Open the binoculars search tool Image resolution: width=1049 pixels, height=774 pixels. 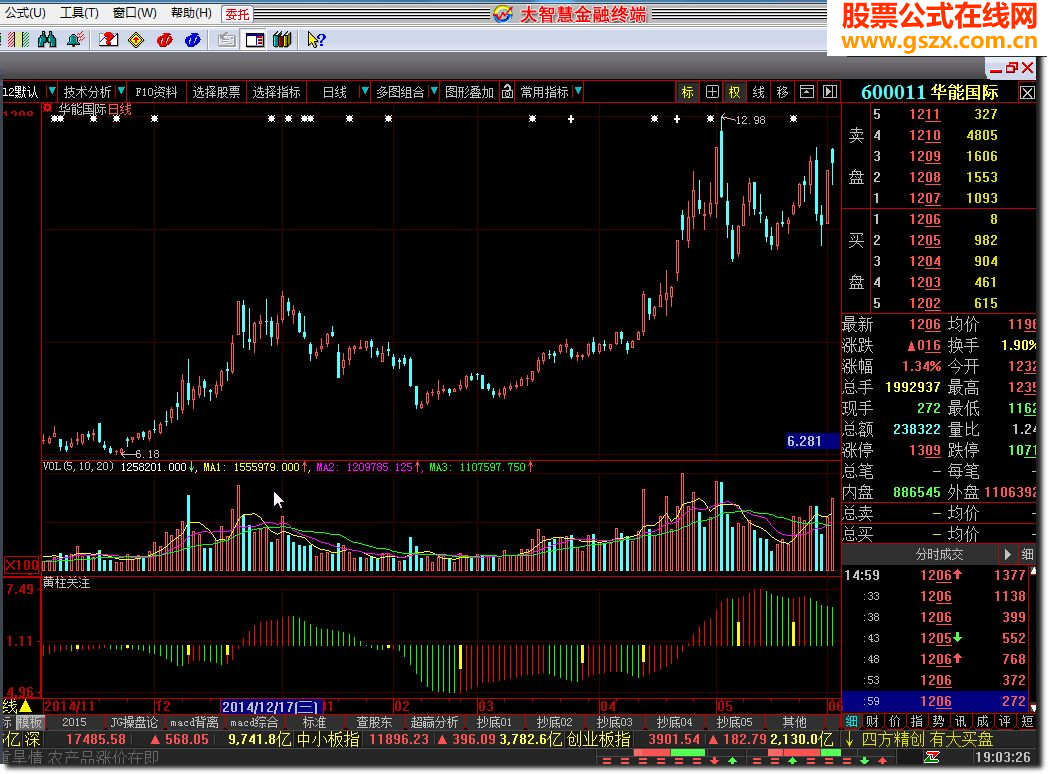click(x=47, y=40)
